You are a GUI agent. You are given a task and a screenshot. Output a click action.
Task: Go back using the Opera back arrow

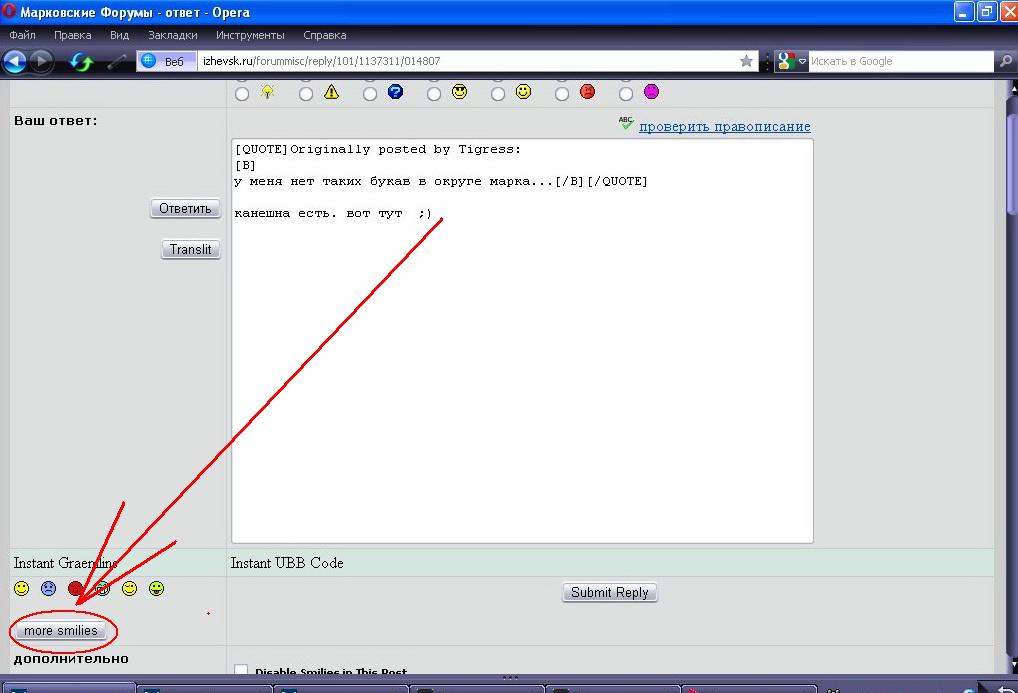[14, 61]
